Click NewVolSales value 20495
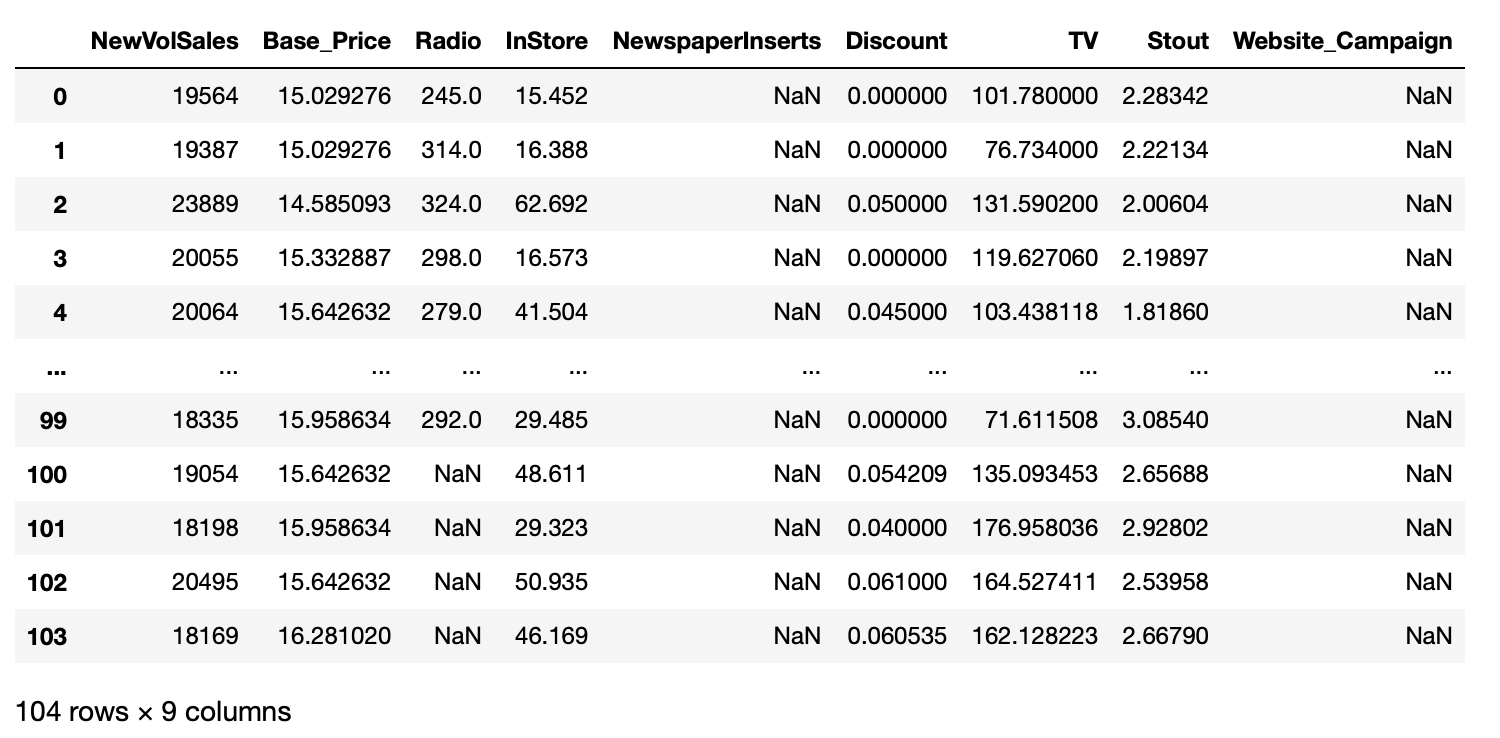This screenshot has width=1500, height=738. point(206,582)
